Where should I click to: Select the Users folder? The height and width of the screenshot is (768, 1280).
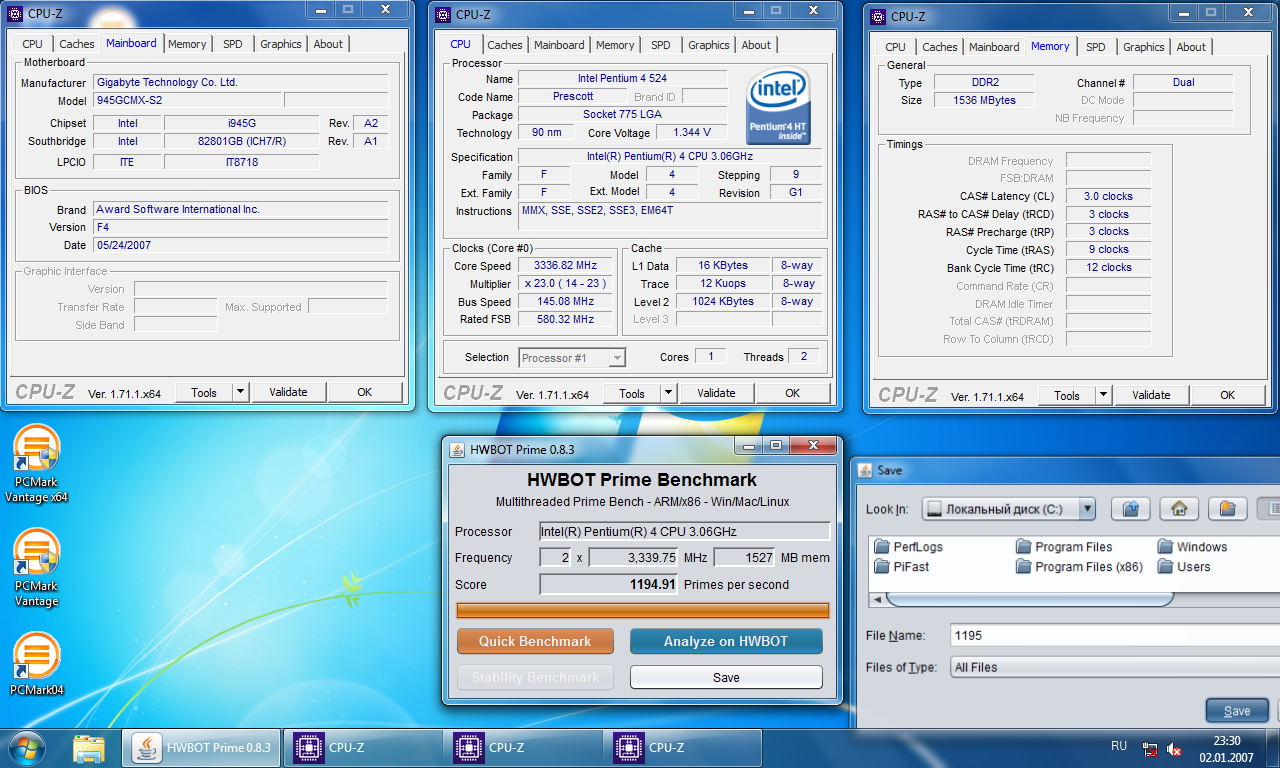pos(1184,567)
